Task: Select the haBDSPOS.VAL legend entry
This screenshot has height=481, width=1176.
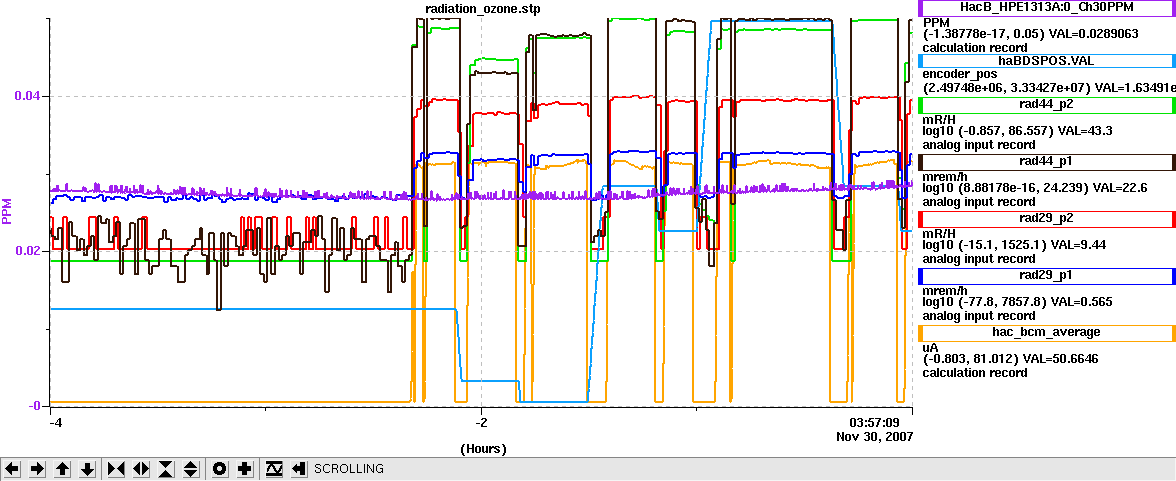Action: (1046, 62)
